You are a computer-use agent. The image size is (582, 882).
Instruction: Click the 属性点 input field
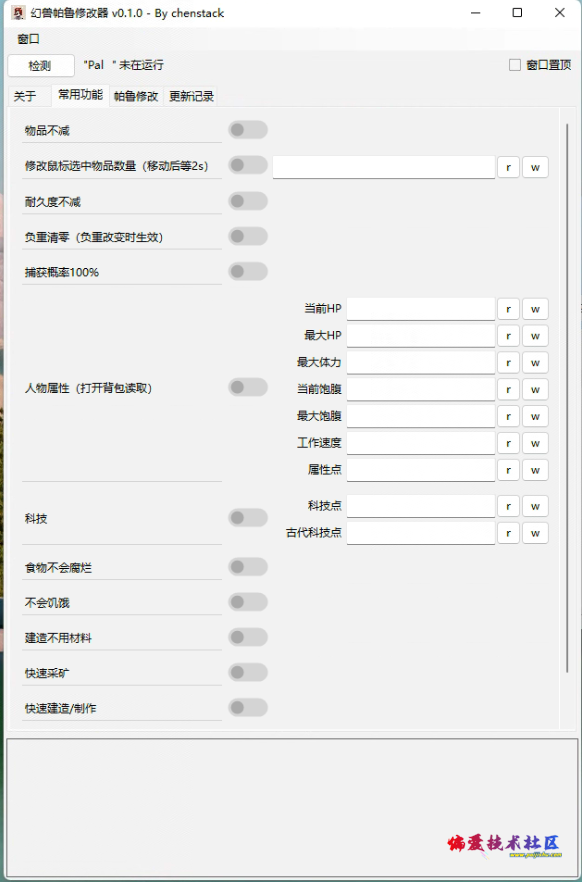[x=421, y=470]
